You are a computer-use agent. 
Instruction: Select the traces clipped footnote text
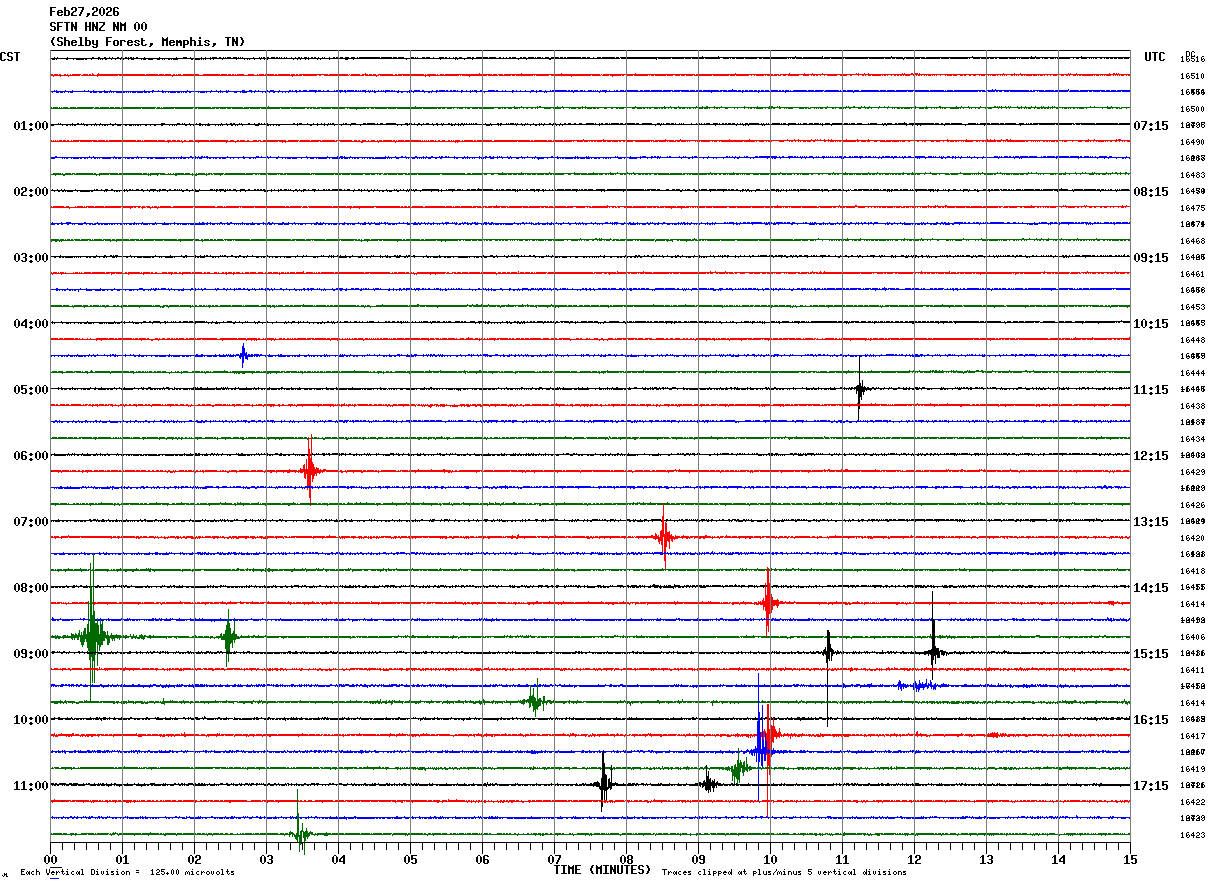click(784, 873)
